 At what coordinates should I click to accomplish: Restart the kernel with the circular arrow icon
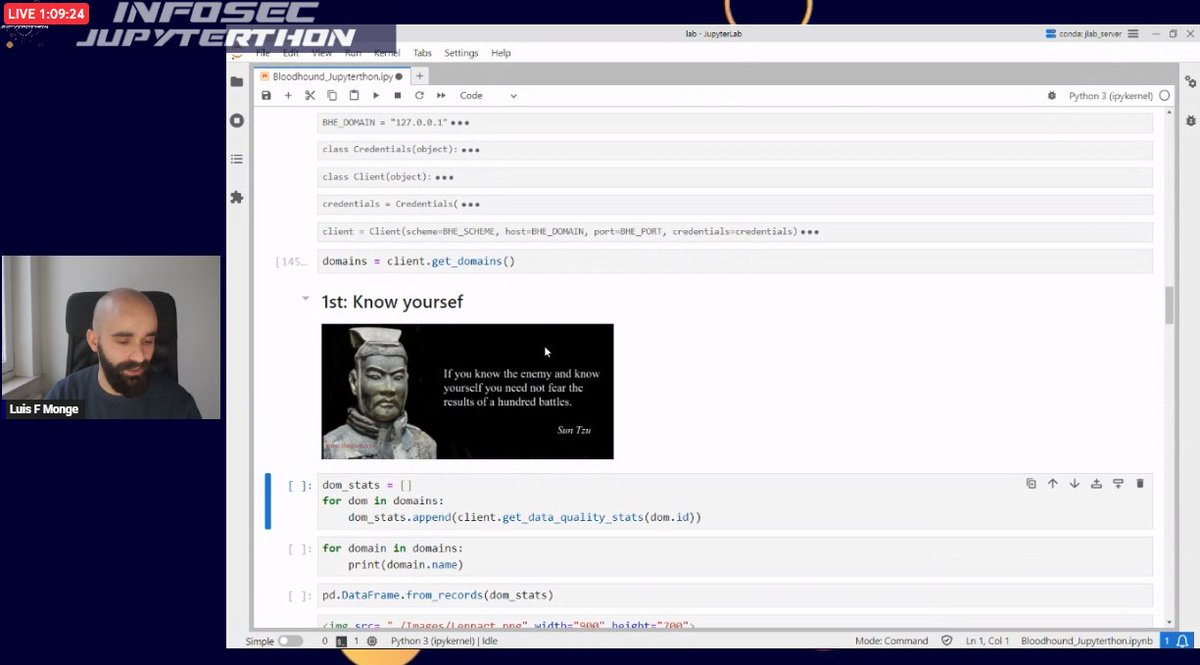click(x=419, y=96)
